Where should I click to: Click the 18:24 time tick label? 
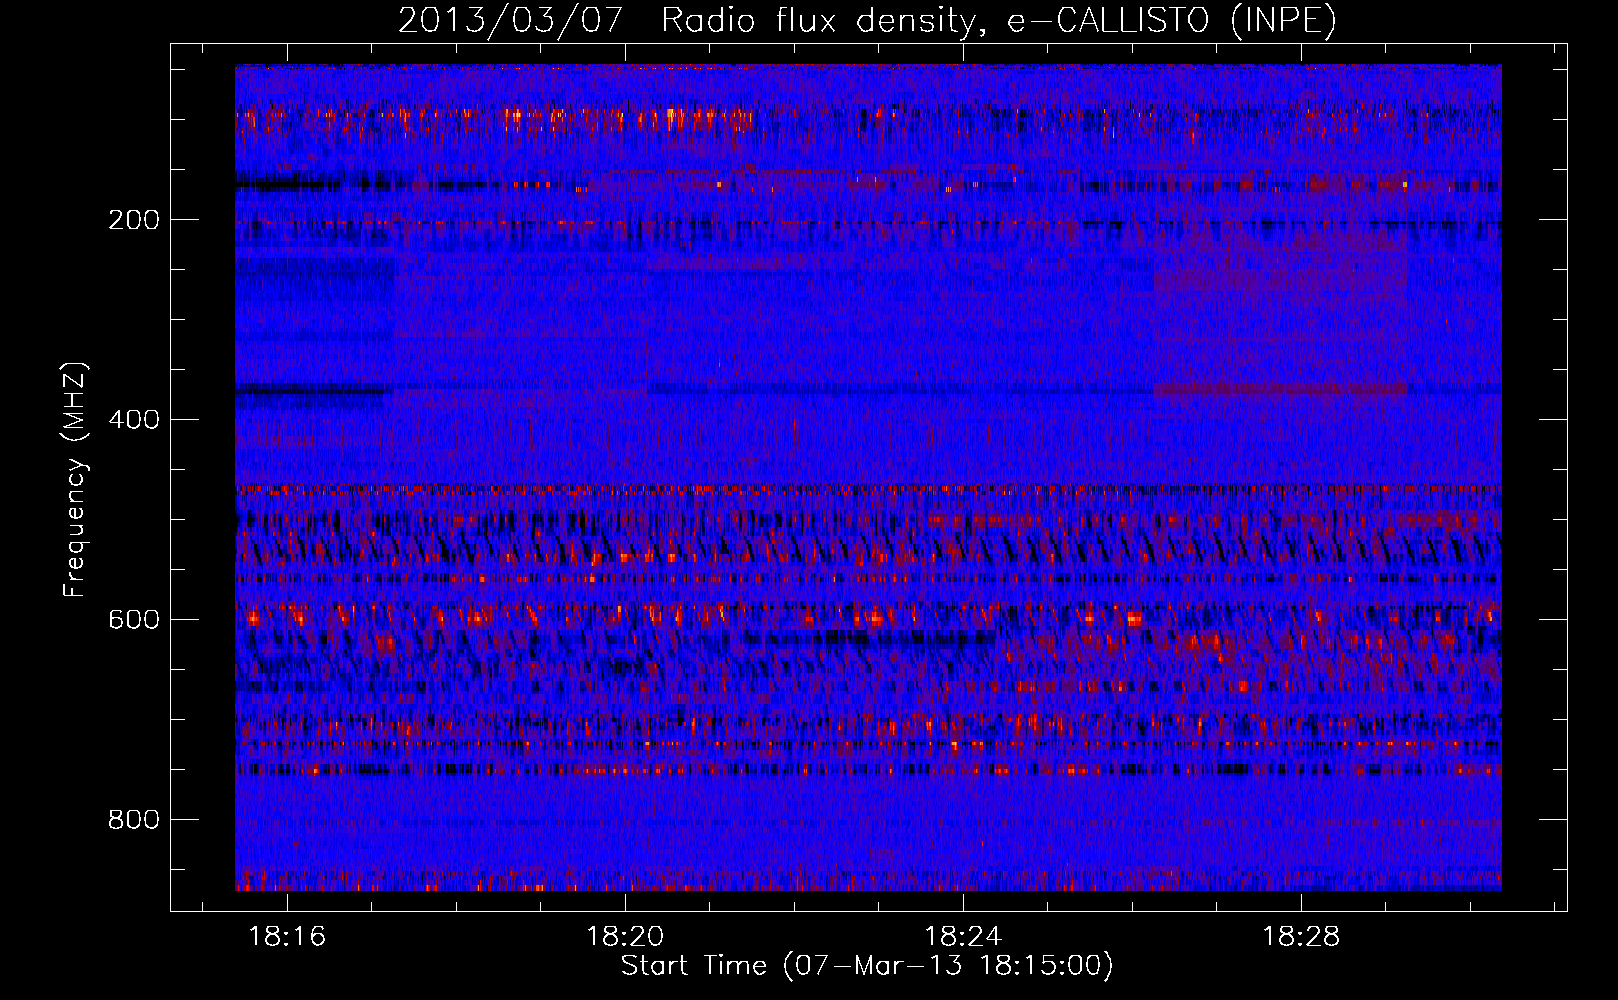click(963, 937)
